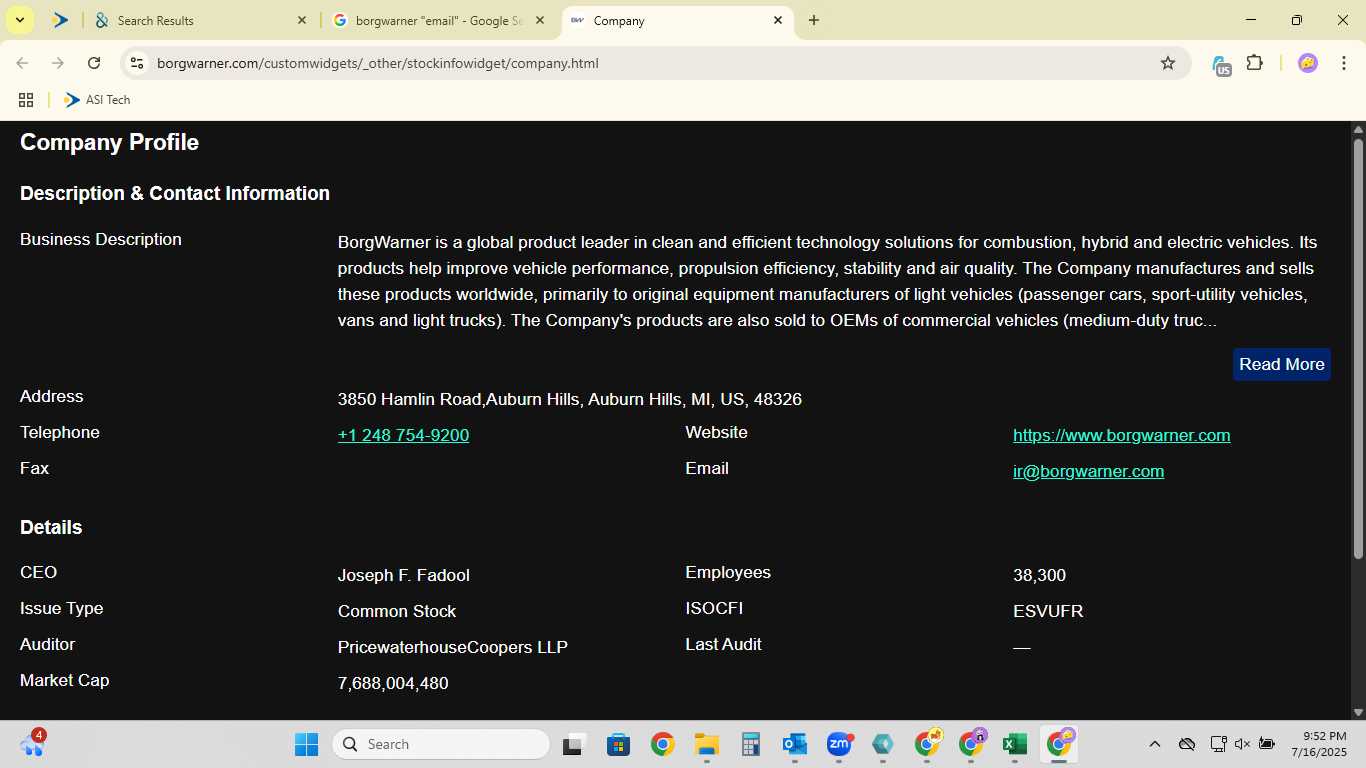The height and width of the screenshot is (768, 1366).
Task: Click the Market Cap value 7,688,004,480
Action: pos(393,683)
